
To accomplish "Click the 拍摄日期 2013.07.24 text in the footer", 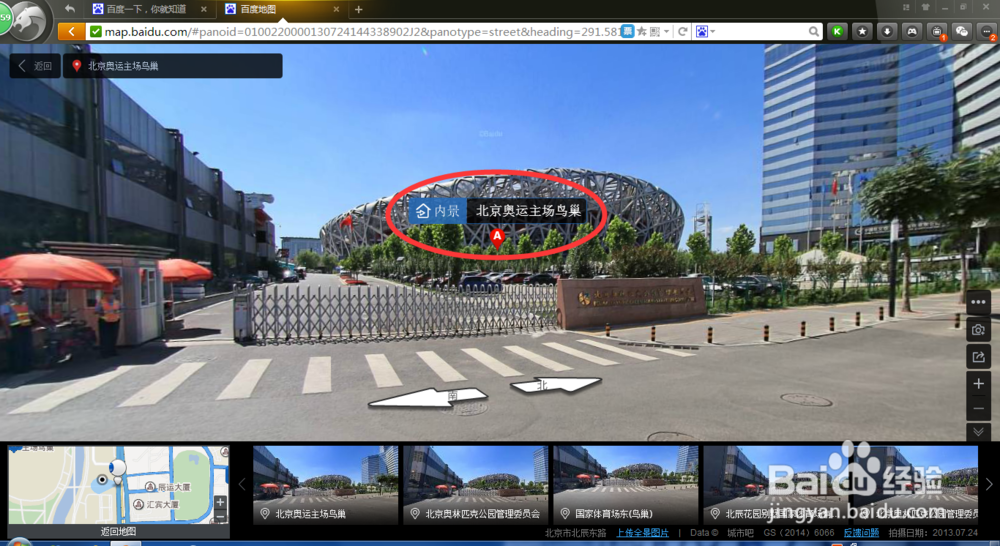I will pos(933,533).
